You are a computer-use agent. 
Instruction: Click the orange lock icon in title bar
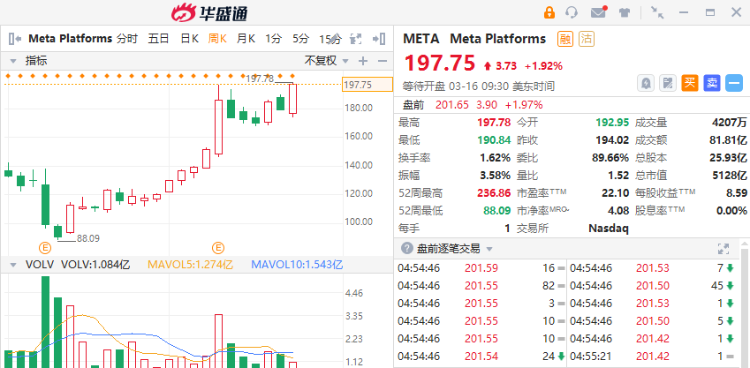pos(549,12)
